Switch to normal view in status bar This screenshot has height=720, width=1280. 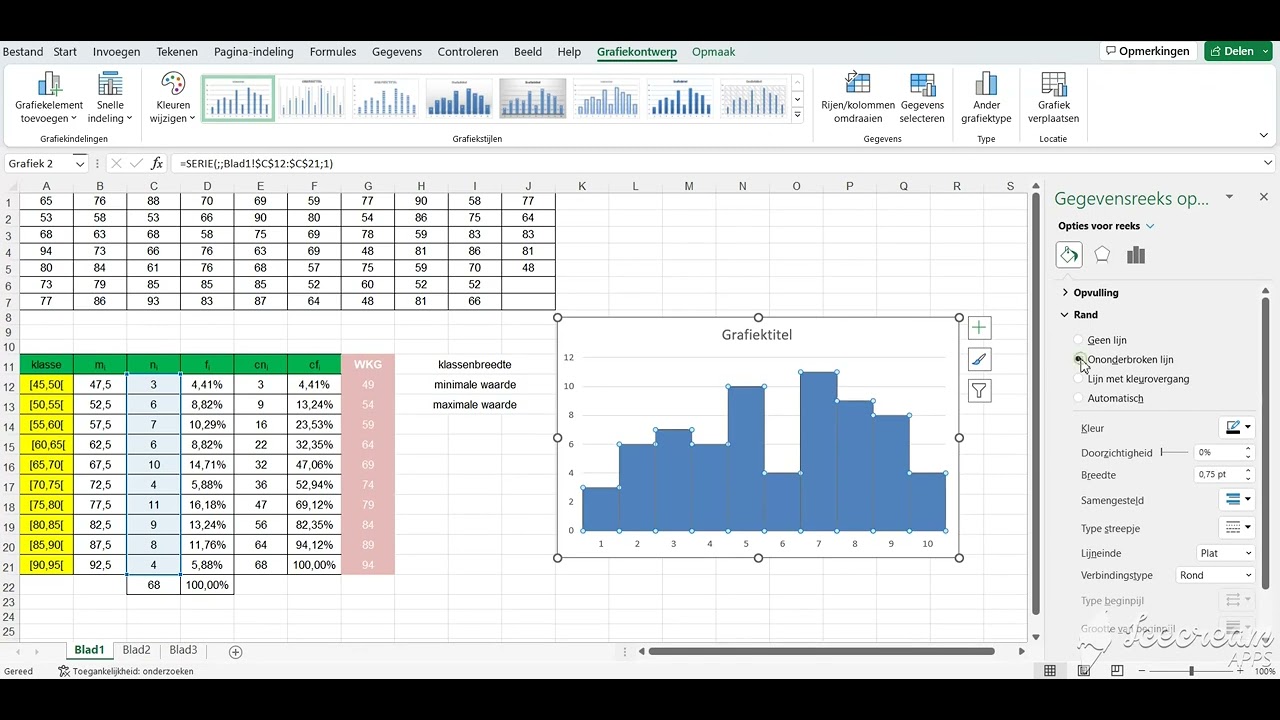(1051, 671)
